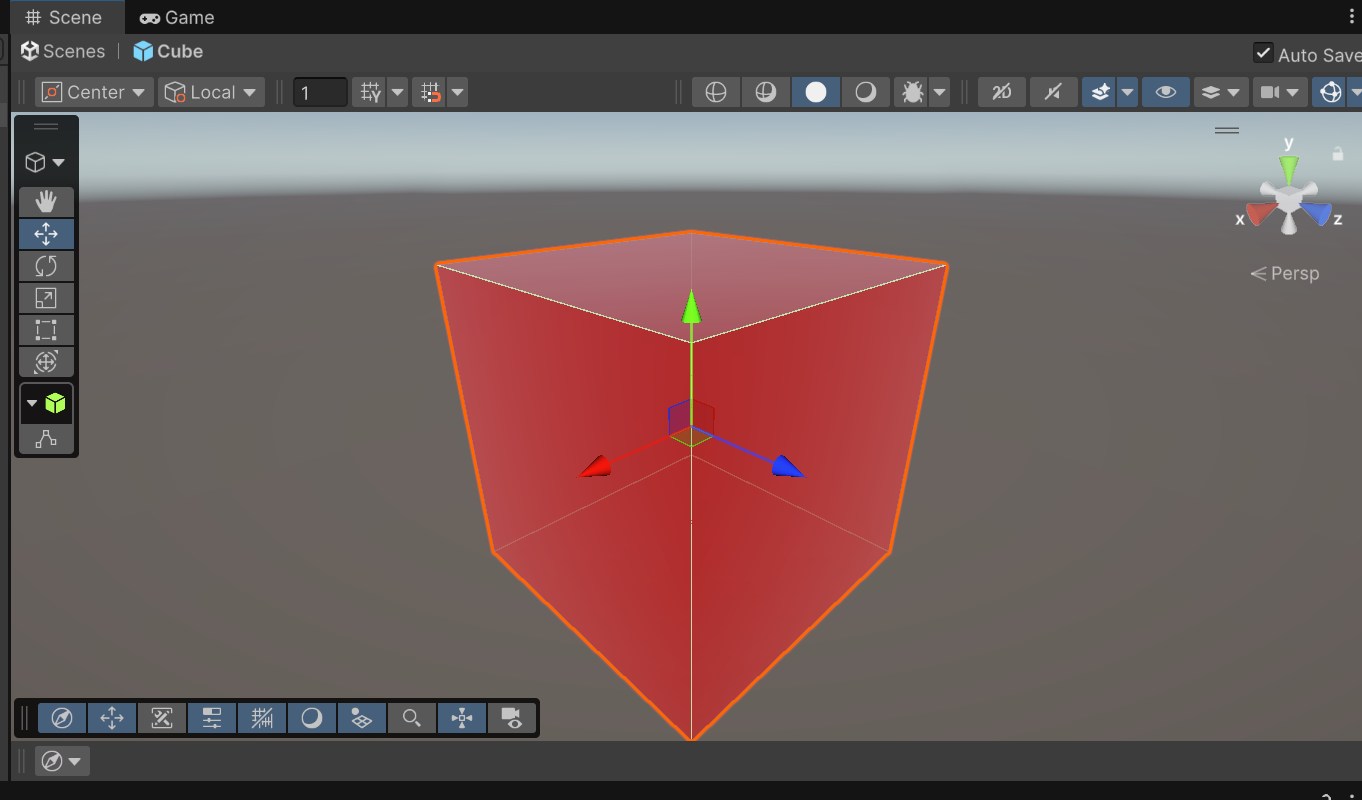
Task: Uncheck the Auto Save checkbox
Action: point(1263,53)
